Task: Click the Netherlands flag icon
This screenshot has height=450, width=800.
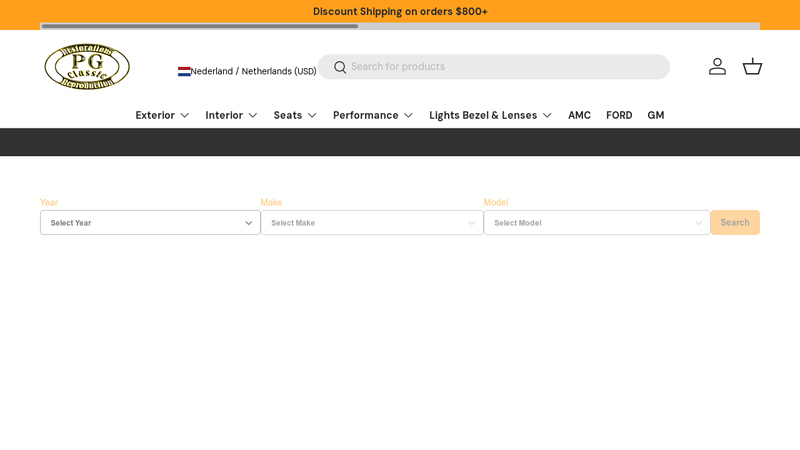Action: pyautogui.click(x=184, y=71)
